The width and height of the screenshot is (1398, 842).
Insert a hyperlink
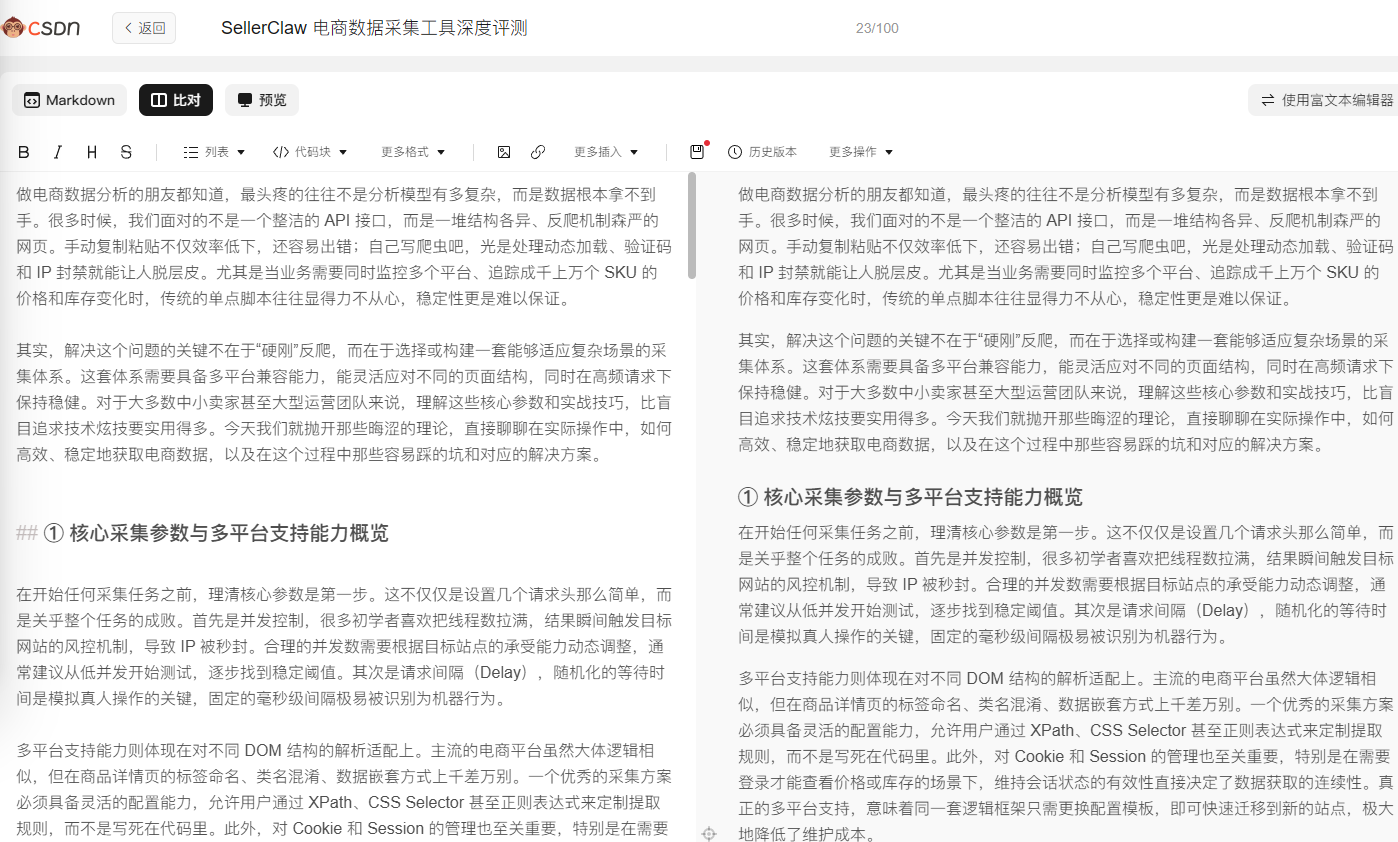click(538, 152)
